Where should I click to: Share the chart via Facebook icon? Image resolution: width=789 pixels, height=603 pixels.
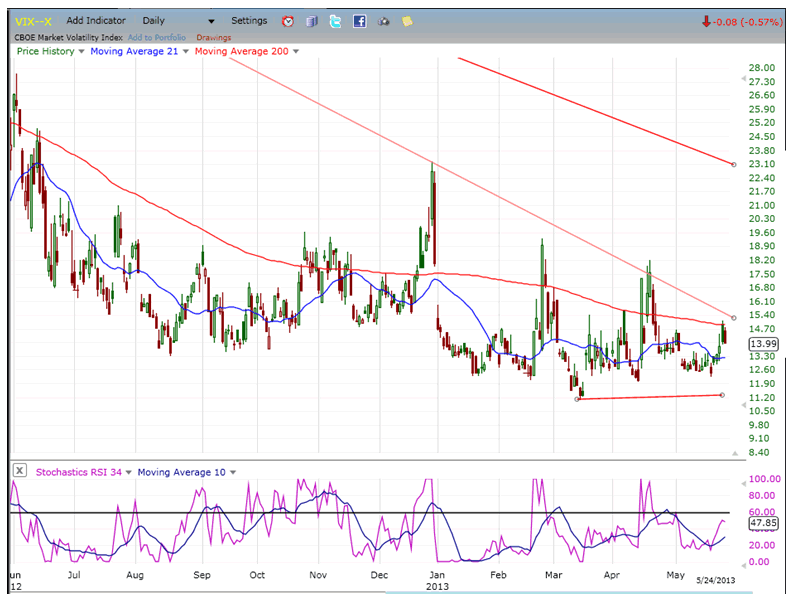(x=359, y=21)
